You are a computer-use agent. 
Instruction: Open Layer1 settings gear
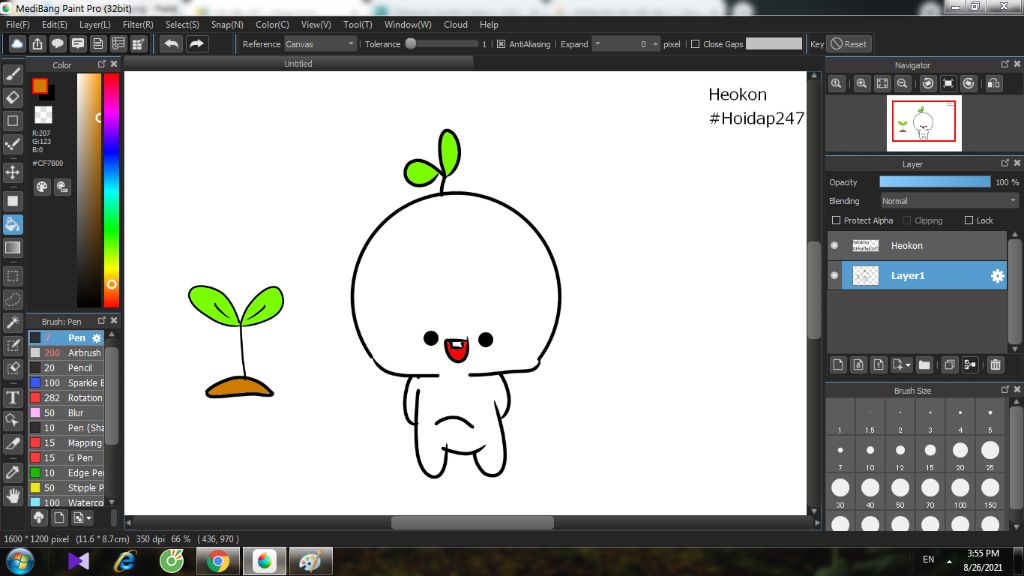click(997, 276)
